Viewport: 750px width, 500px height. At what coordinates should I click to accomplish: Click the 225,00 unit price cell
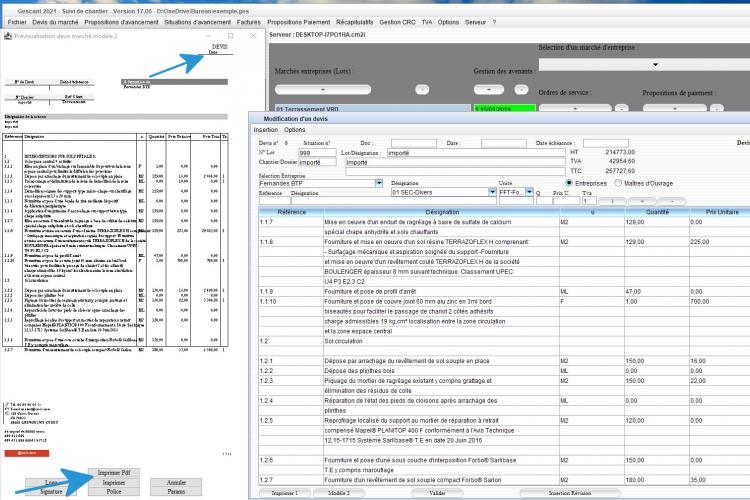coord(719,242)
